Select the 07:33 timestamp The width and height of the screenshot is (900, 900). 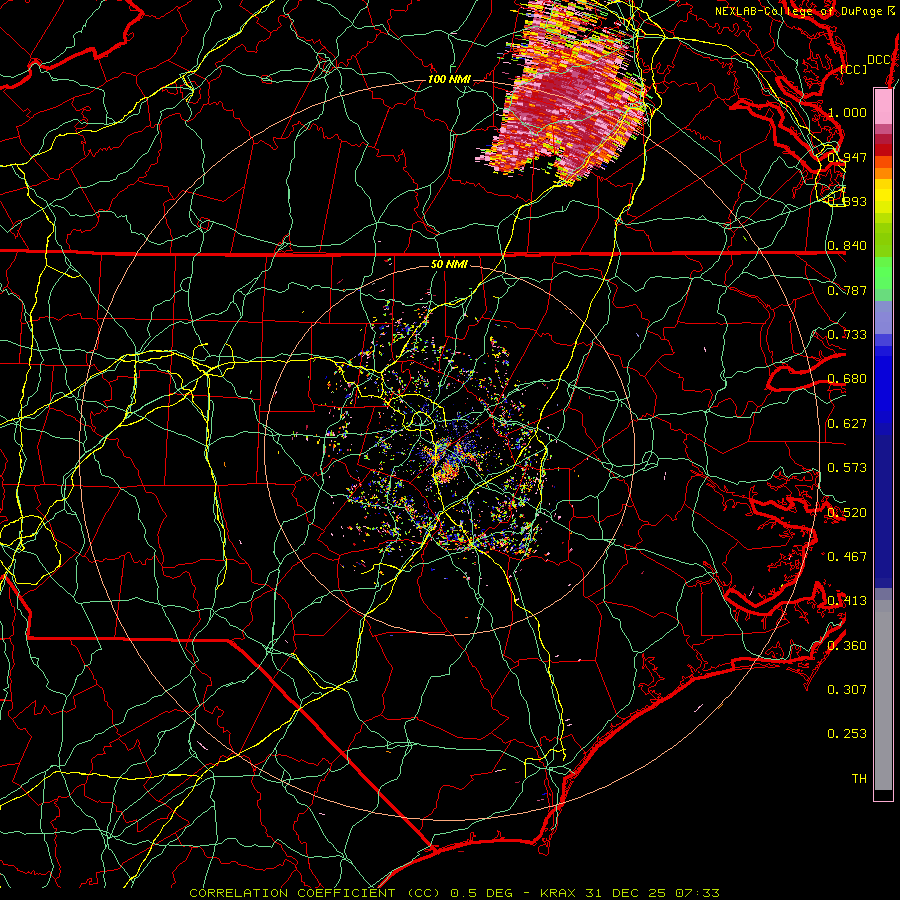coord(699,893)
